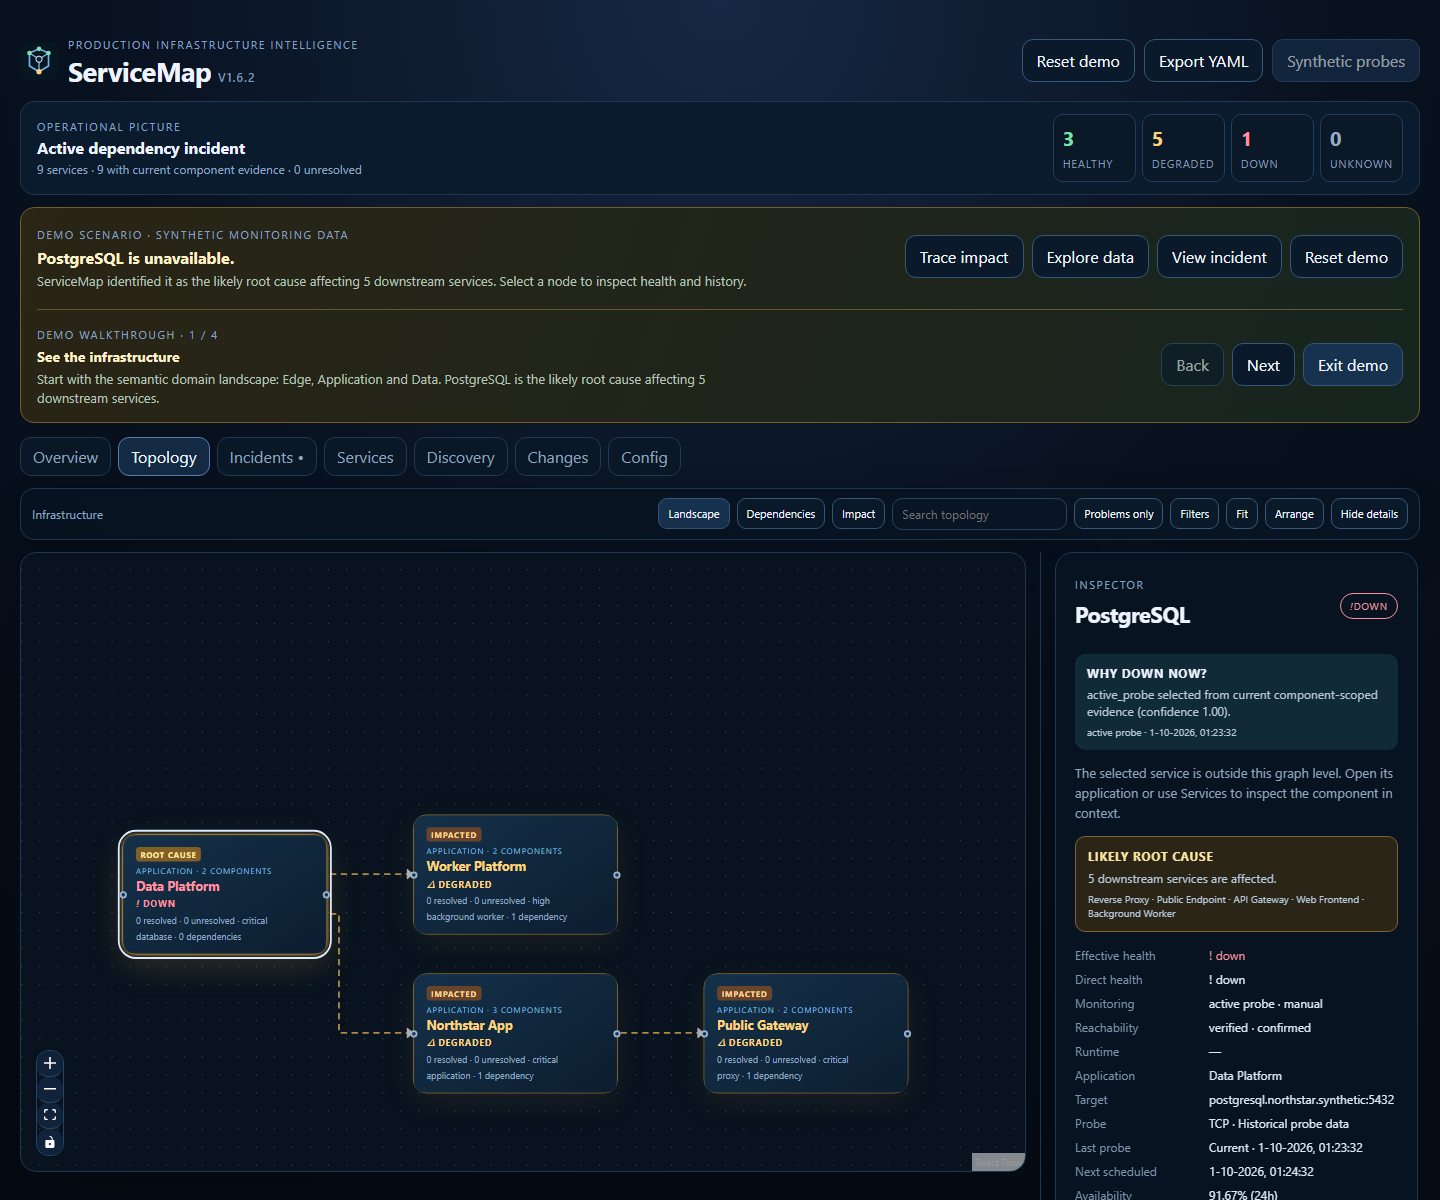Focus the Search topology field
Viewport: 1440px width, 1200px height.
[979, 514]
